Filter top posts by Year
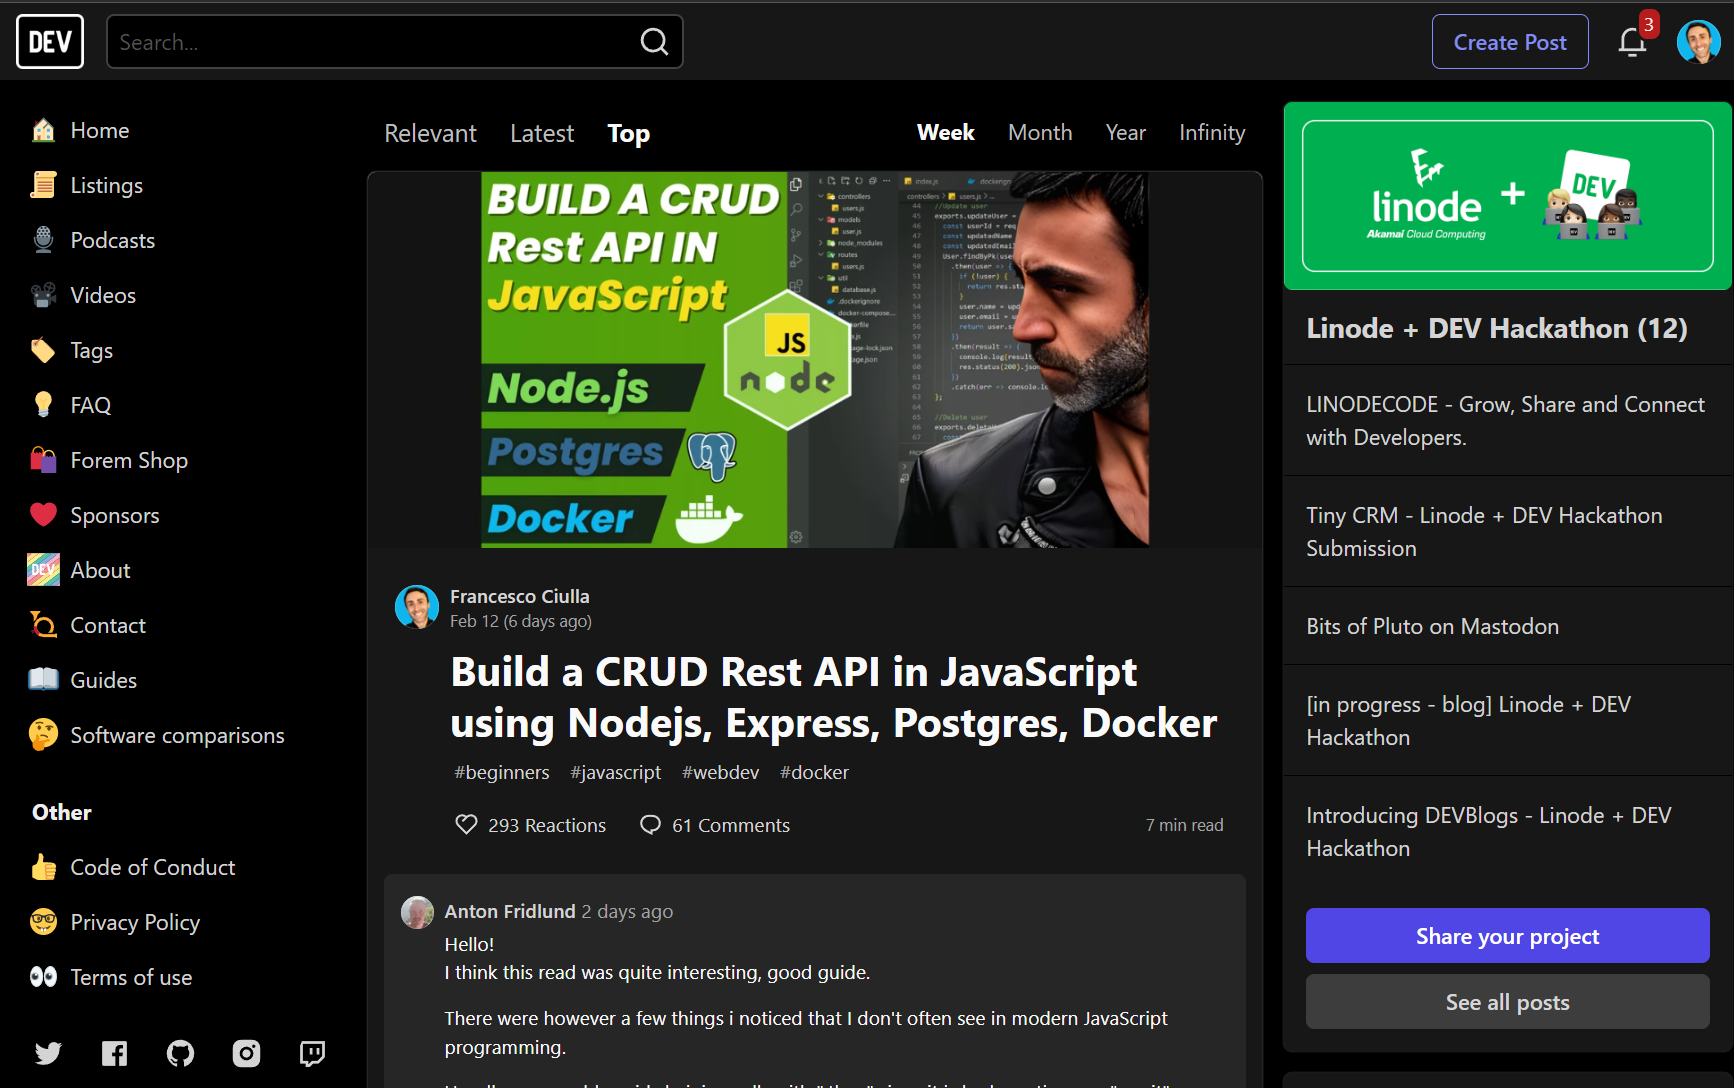Viewport: 1734px width, 1088px height. click(1125, 132)
